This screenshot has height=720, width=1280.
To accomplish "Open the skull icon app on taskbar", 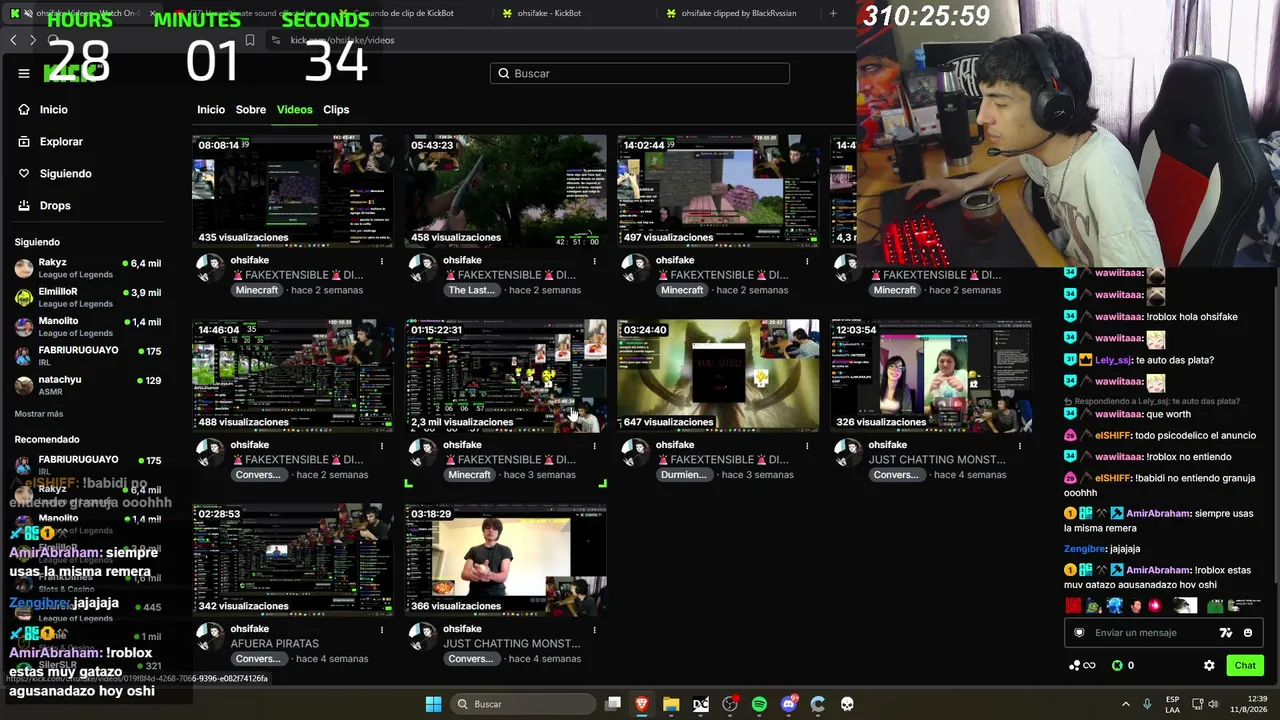I will [847, 704].
